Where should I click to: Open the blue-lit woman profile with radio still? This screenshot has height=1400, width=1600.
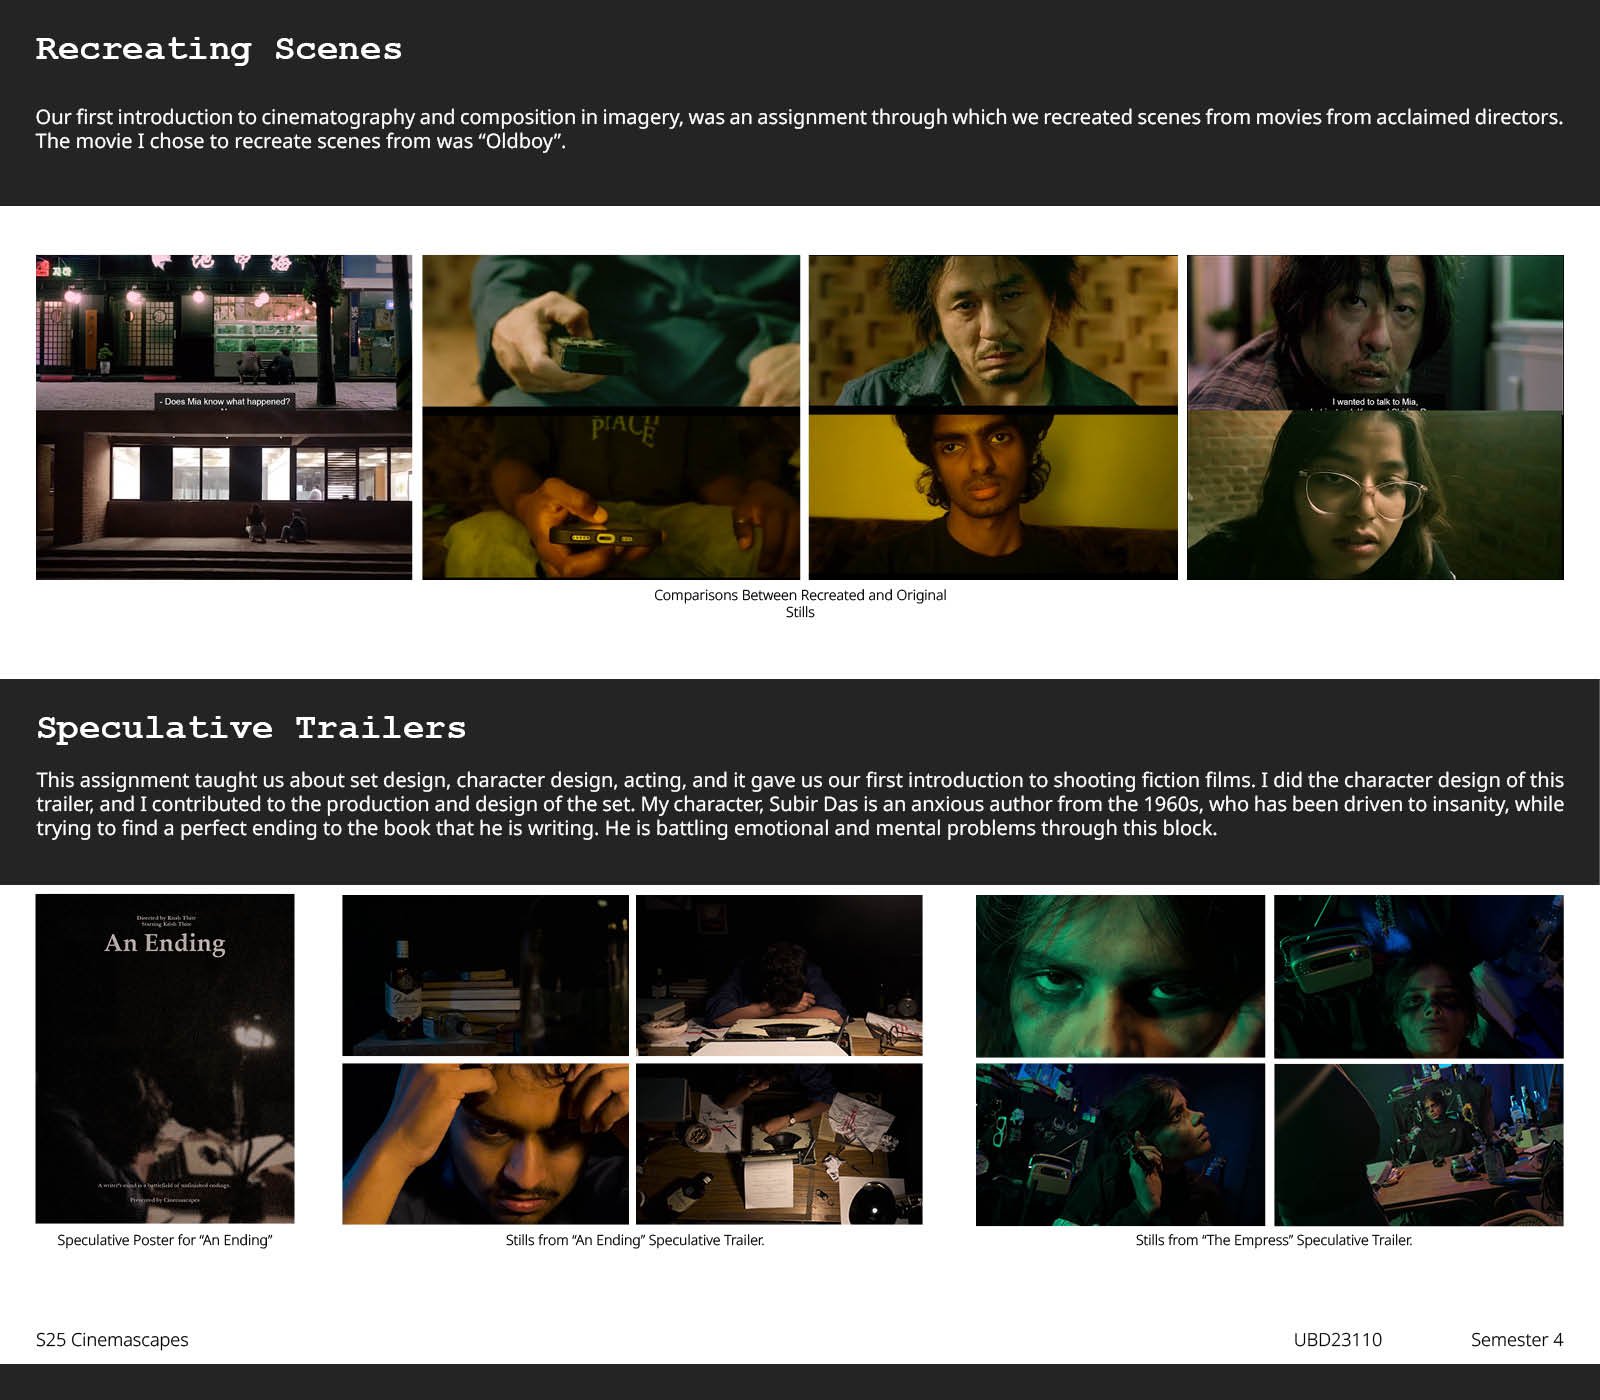pyautogui.click(x=1120, y=1145)
